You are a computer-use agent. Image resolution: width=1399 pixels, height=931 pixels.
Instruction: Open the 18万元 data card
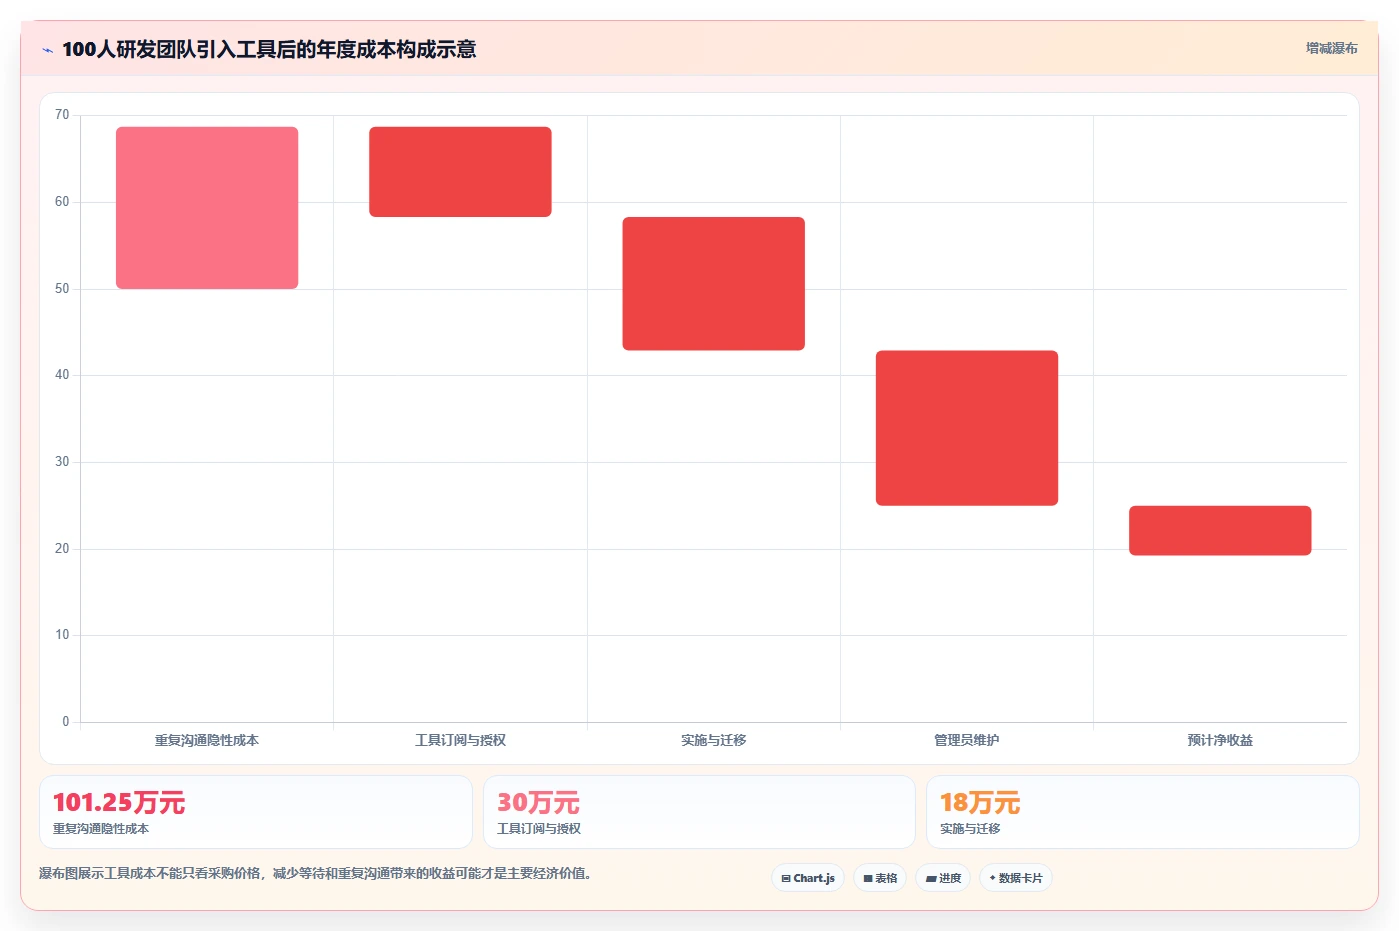click(1143, 812)
